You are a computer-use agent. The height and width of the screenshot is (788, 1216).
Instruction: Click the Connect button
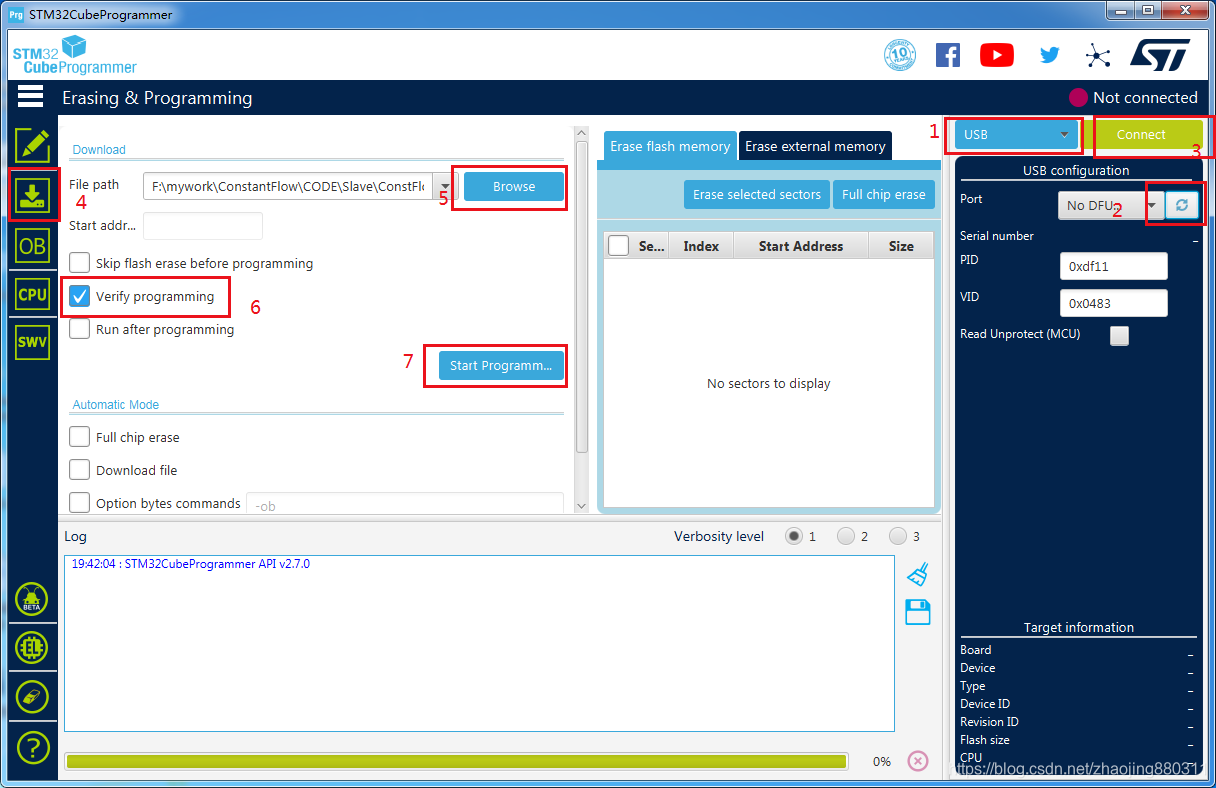click(x=1141, y=134)
